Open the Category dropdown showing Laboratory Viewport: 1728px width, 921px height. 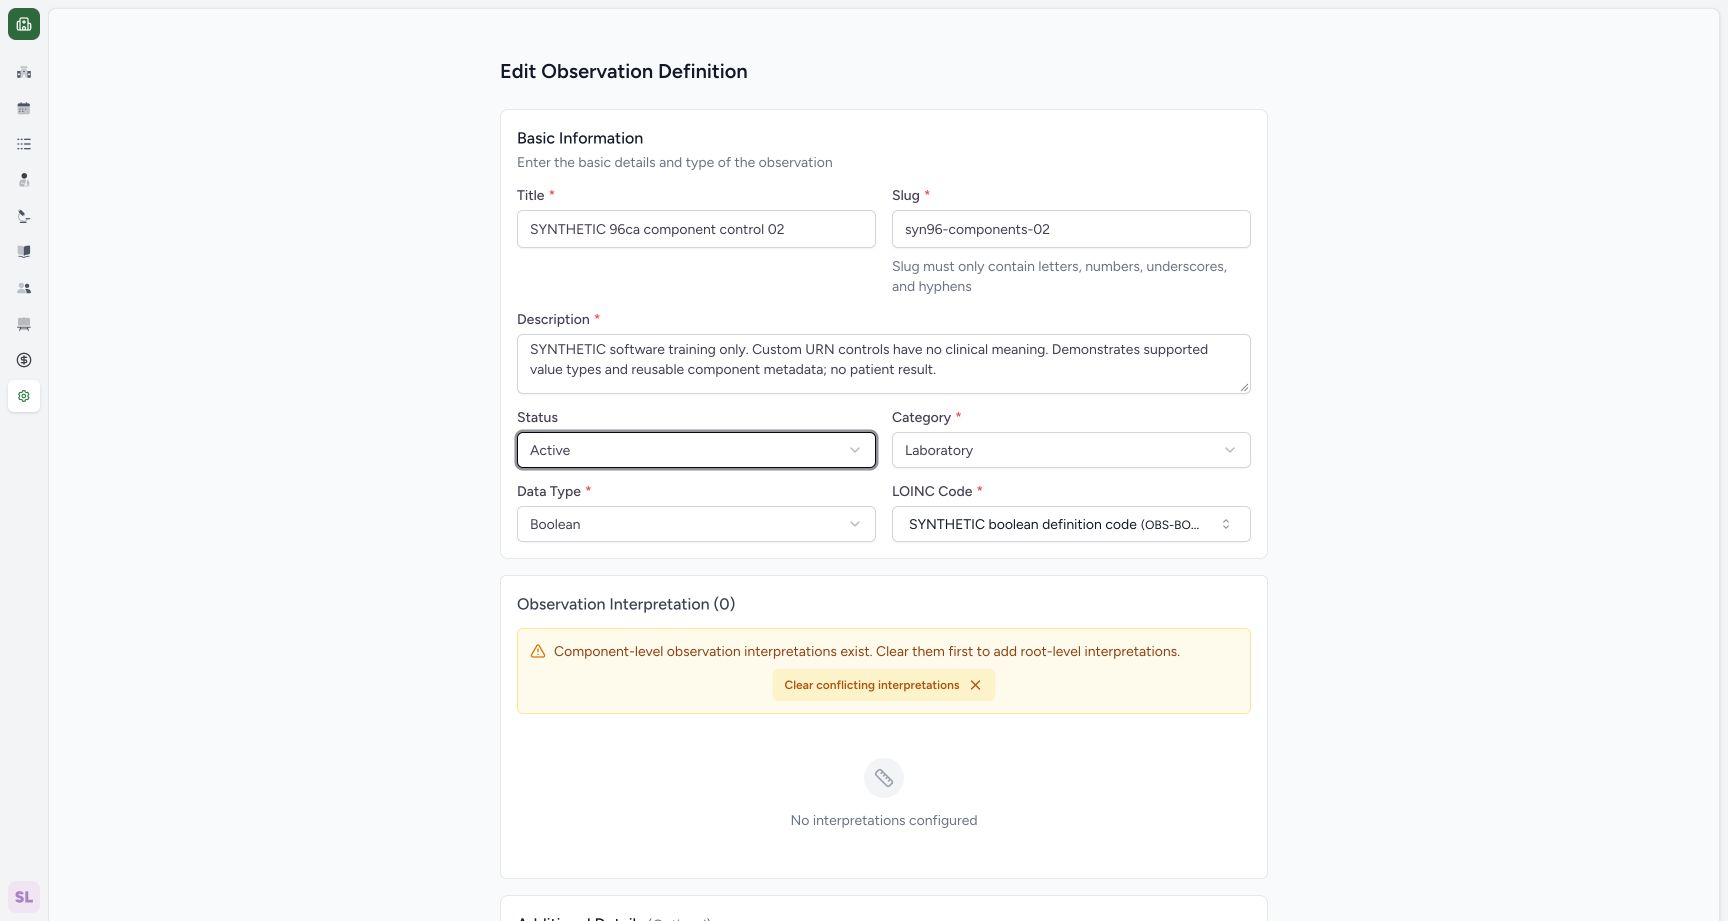(1071, 450)
